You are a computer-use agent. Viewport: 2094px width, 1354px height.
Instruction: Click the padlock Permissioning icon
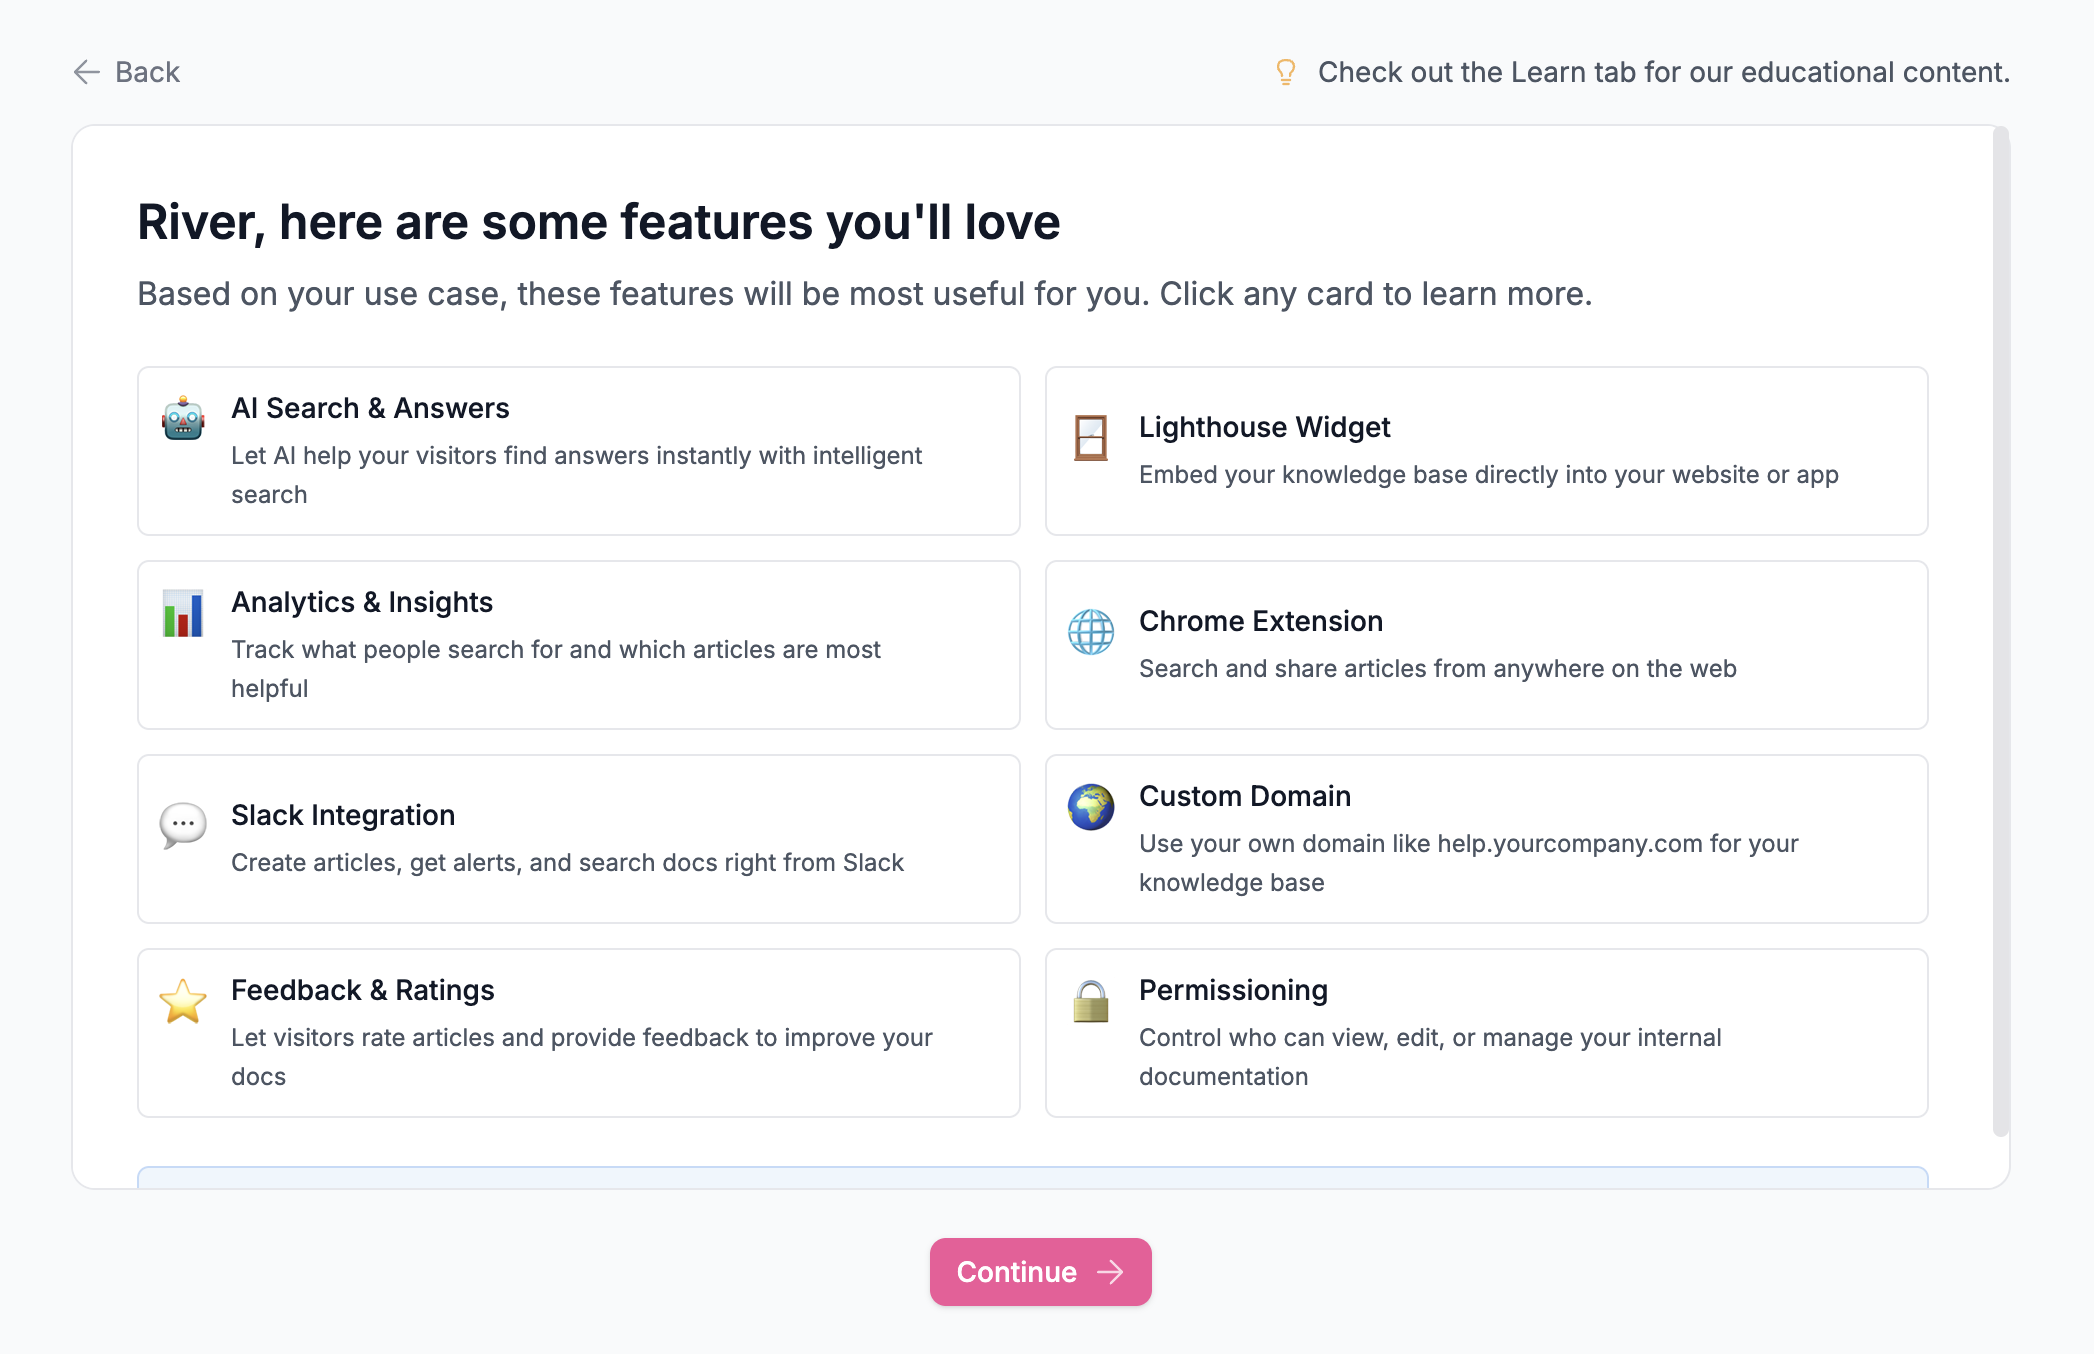pos(1090,1000)
